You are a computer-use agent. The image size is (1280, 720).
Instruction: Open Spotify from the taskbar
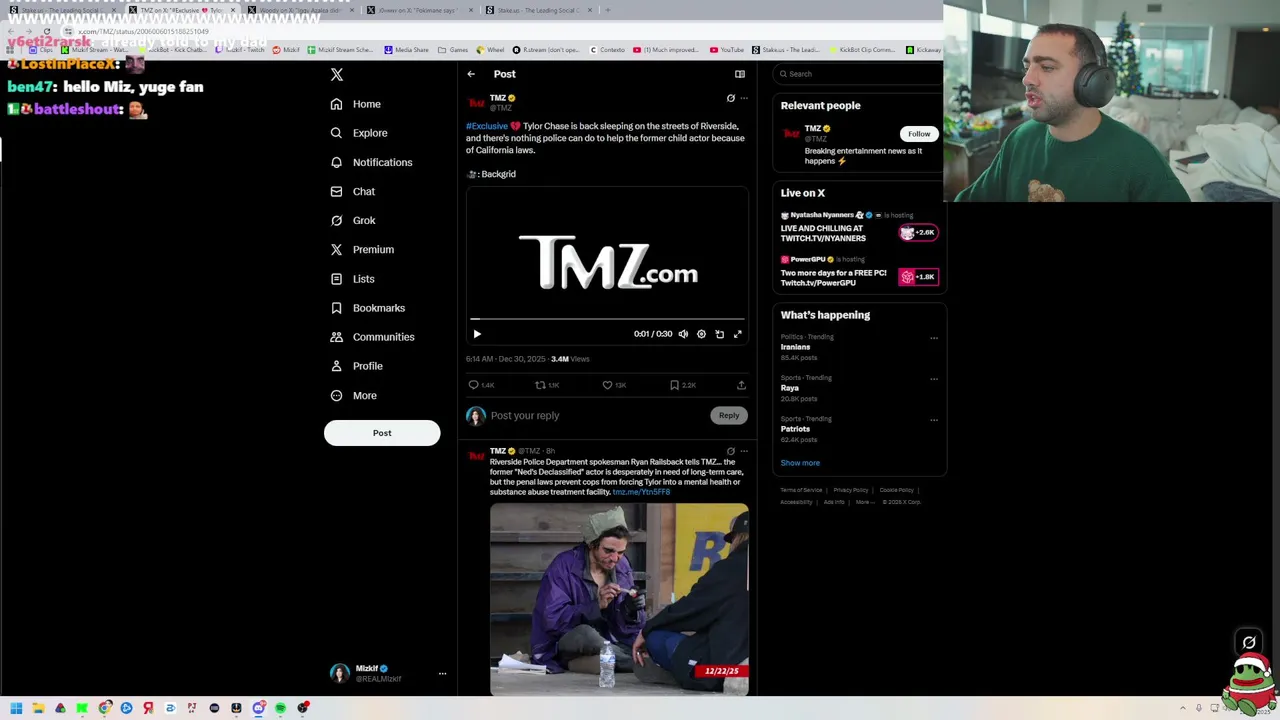click(280, 708)
